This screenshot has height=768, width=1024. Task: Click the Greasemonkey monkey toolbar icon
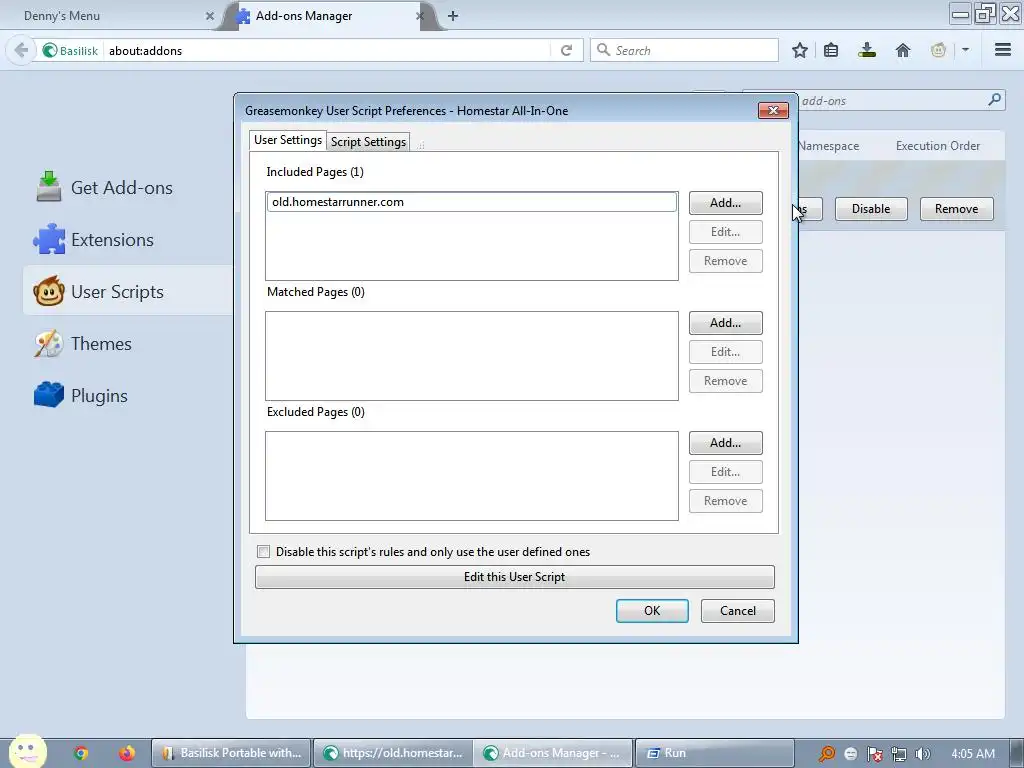(x=938, y=50)
